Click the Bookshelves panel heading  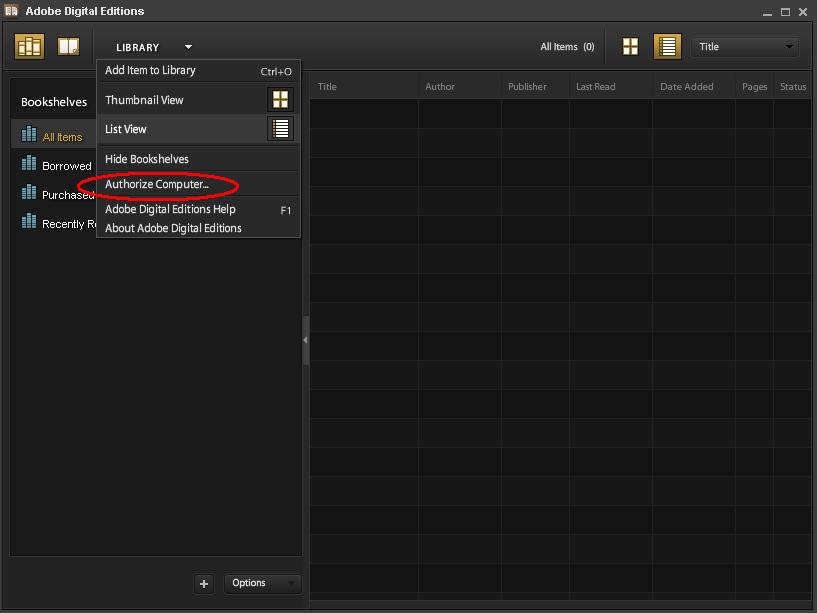(x=54, y=102)
